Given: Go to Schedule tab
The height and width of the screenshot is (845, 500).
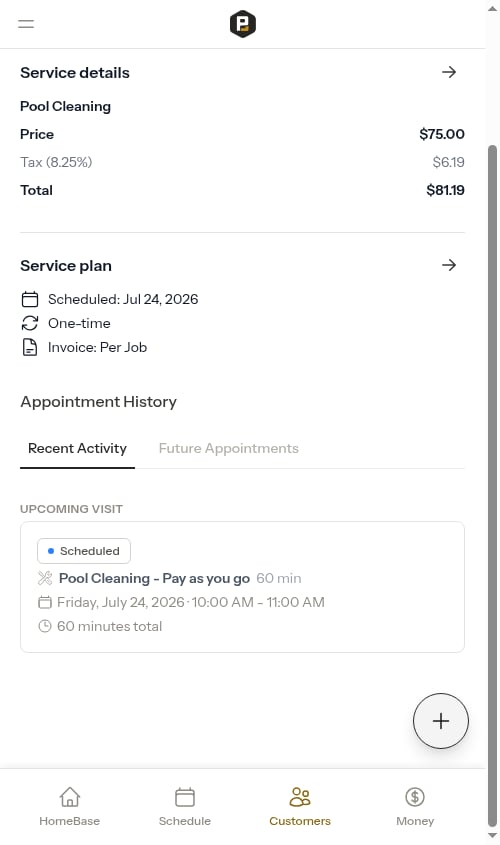Looking at the screenshot, I should [185, 806].
